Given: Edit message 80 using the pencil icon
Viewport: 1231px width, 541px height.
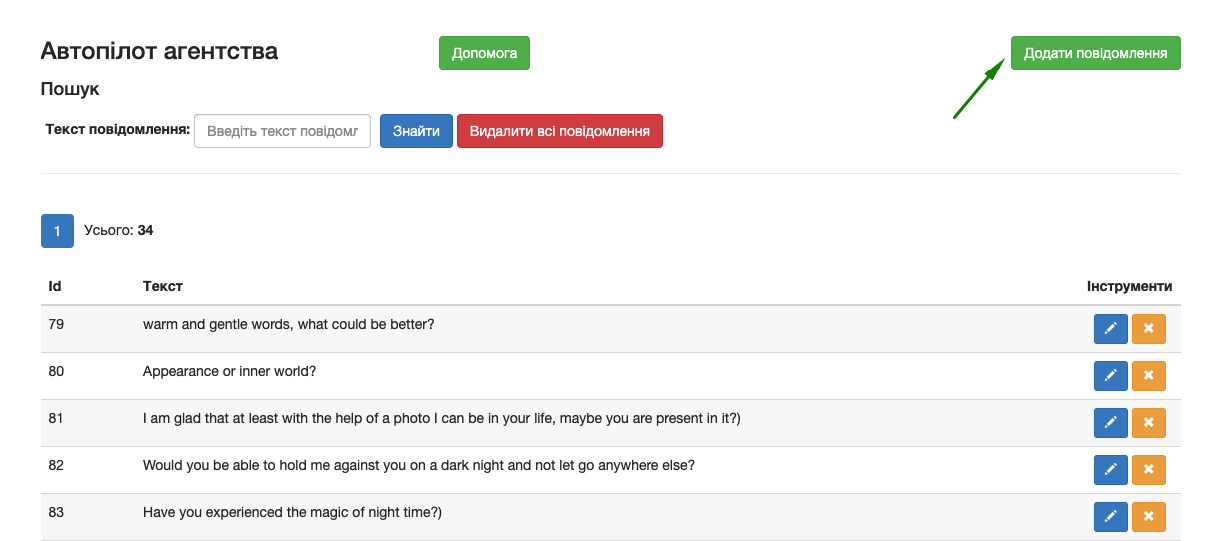Looking at the screenshot, I should pyautogui.click(x=1110, y=376).
